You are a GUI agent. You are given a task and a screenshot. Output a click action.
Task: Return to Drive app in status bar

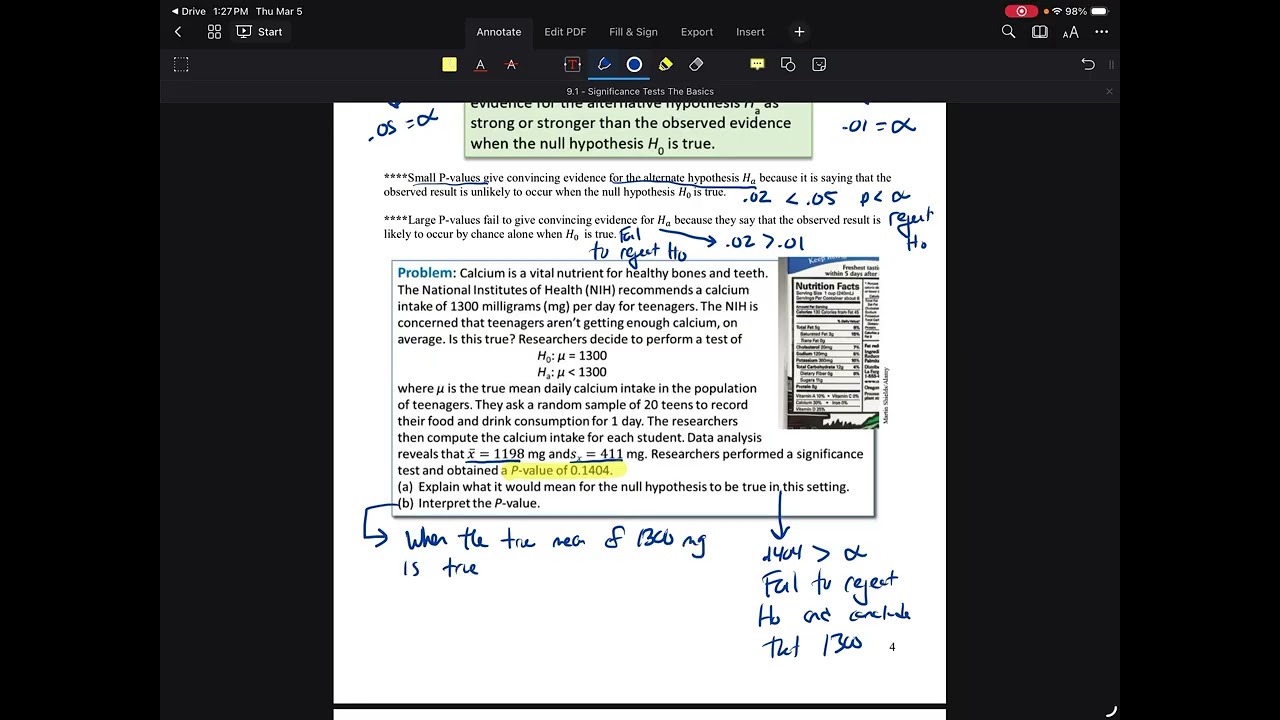pos(188,11)
